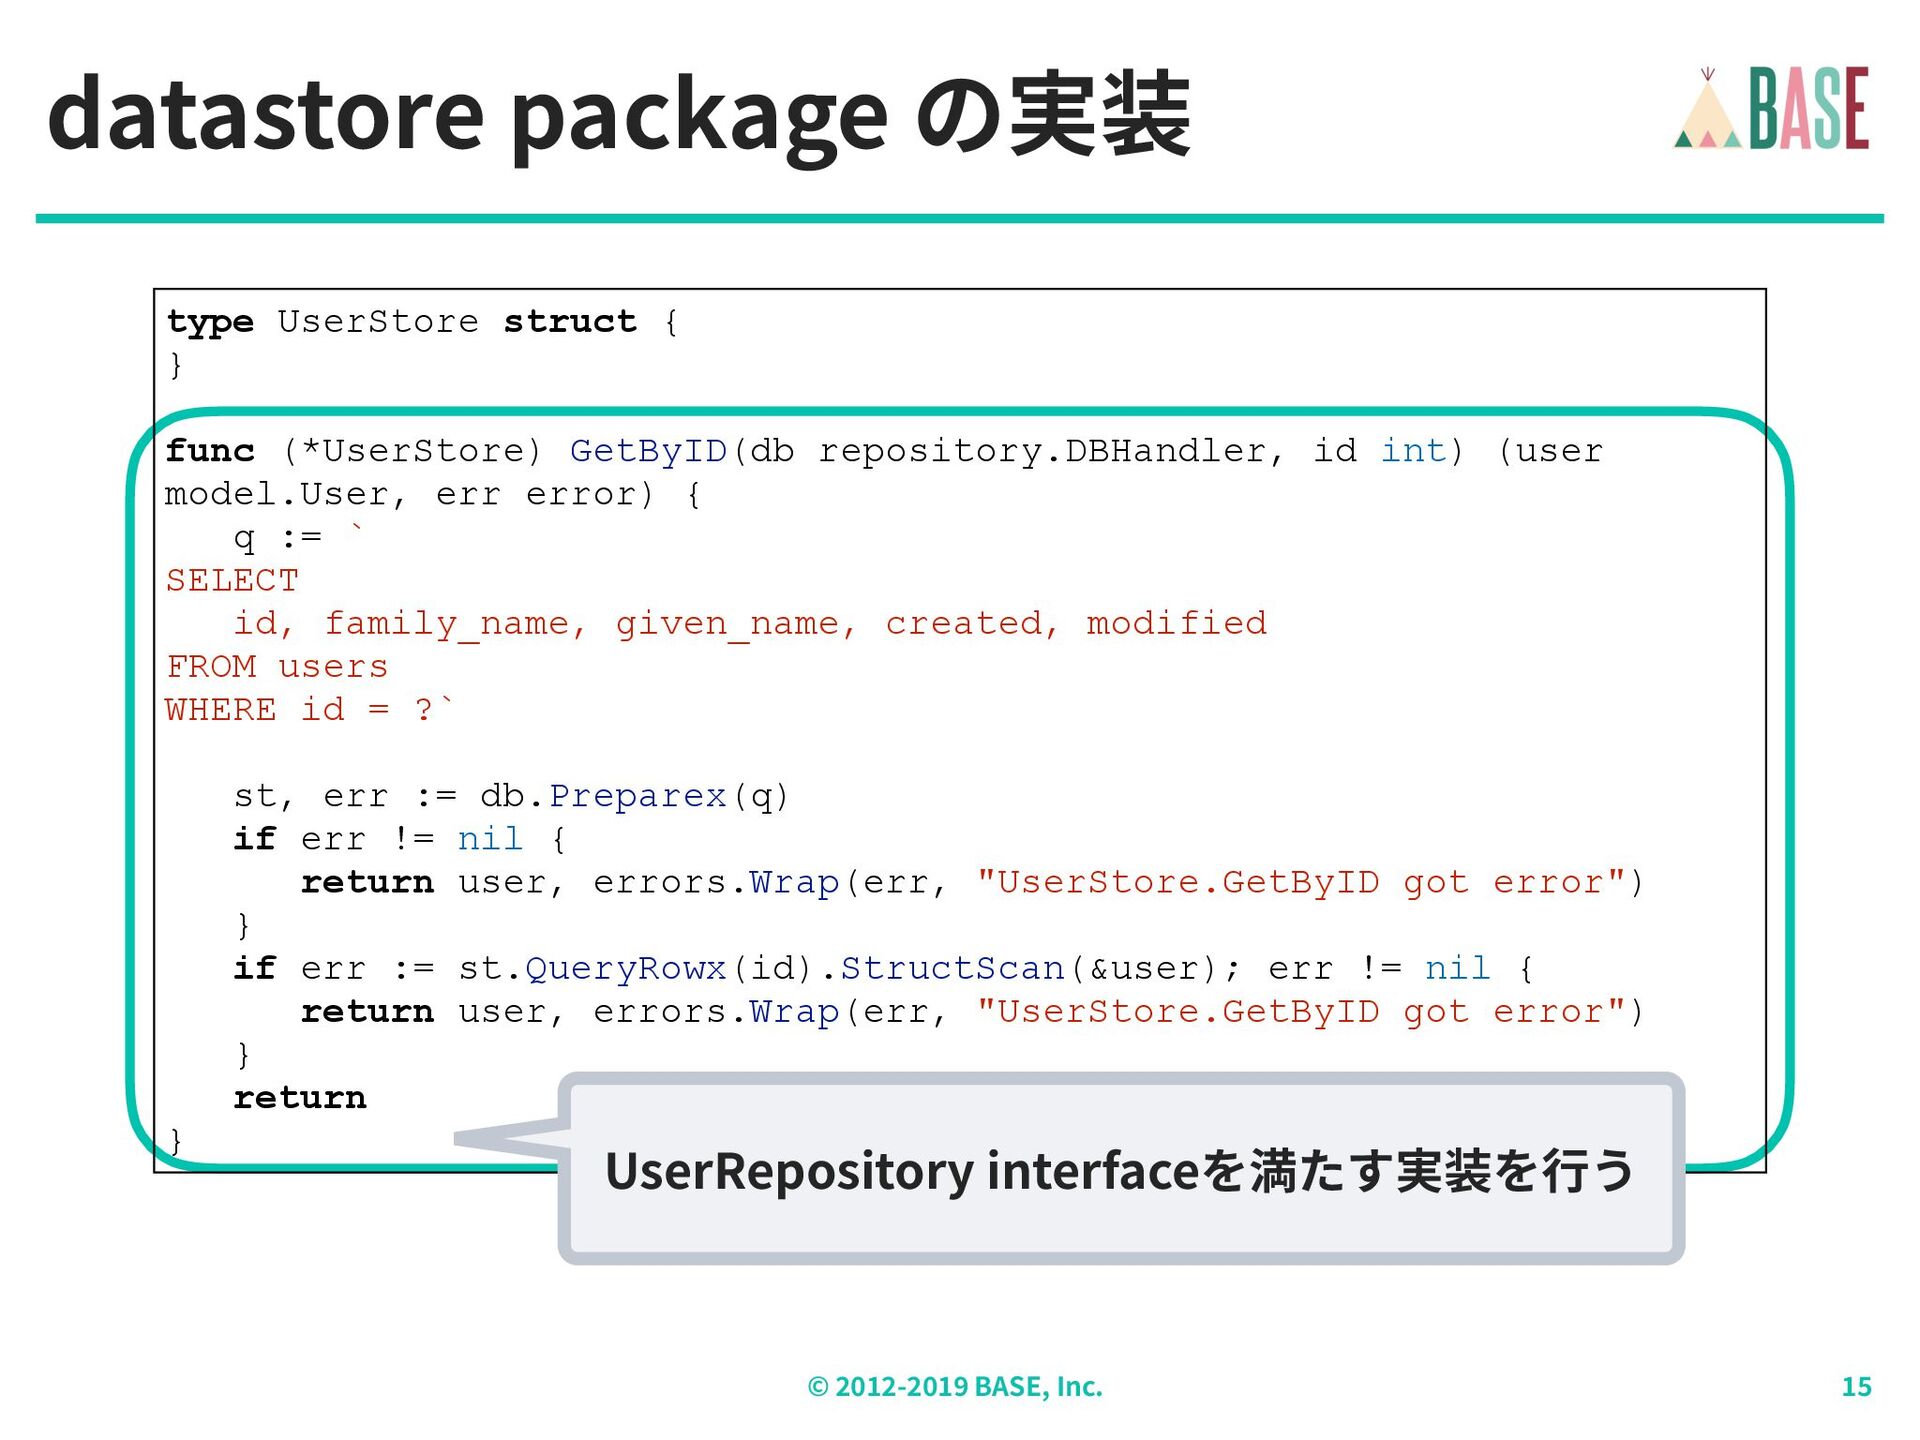Click the StructScan method name
1920x1440 pixels.
click(952, 968)
